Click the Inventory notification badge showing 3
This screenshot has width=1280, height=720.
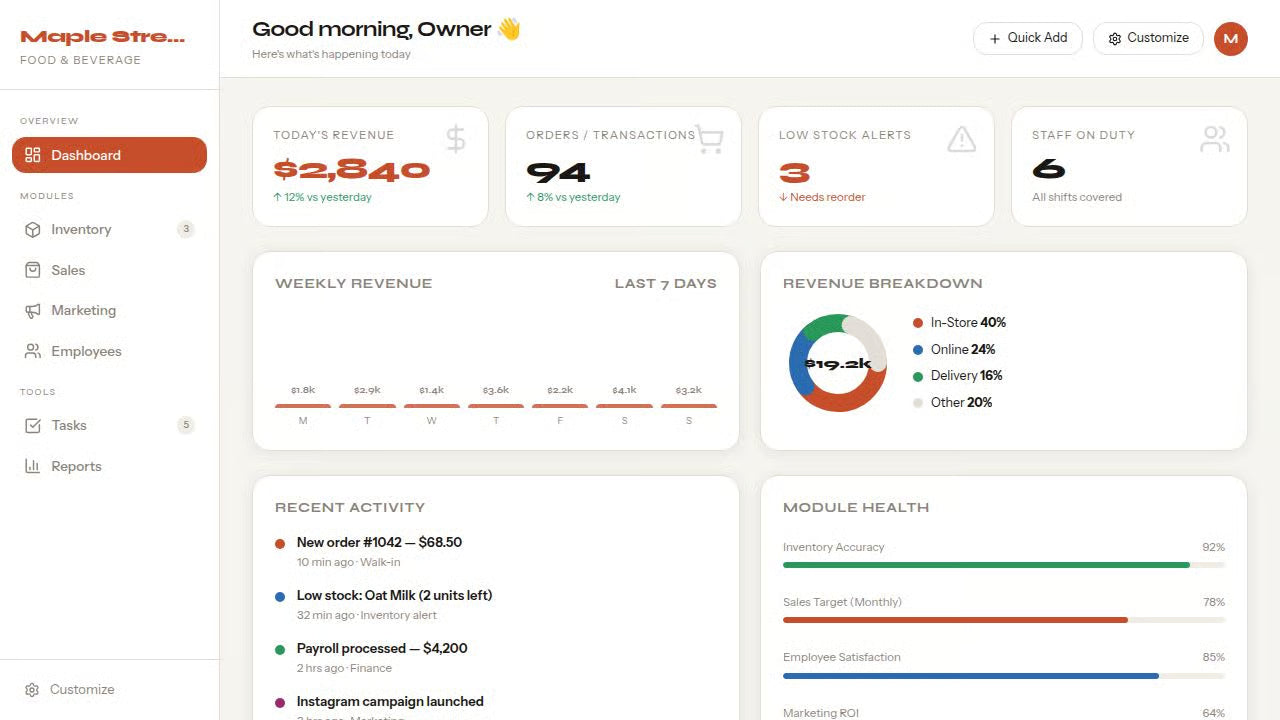click(x=185, y=229)
